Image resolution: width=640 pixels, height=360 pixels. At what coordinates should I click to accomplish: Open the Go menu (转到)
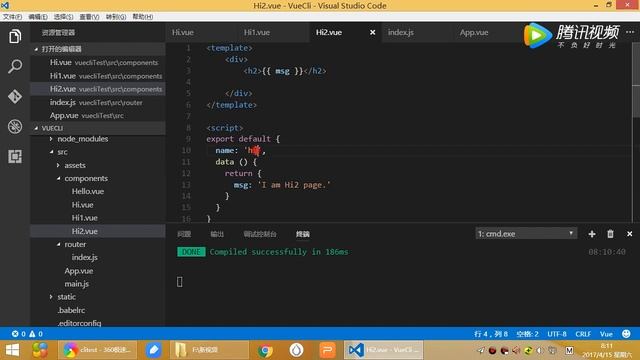[116, 17]
